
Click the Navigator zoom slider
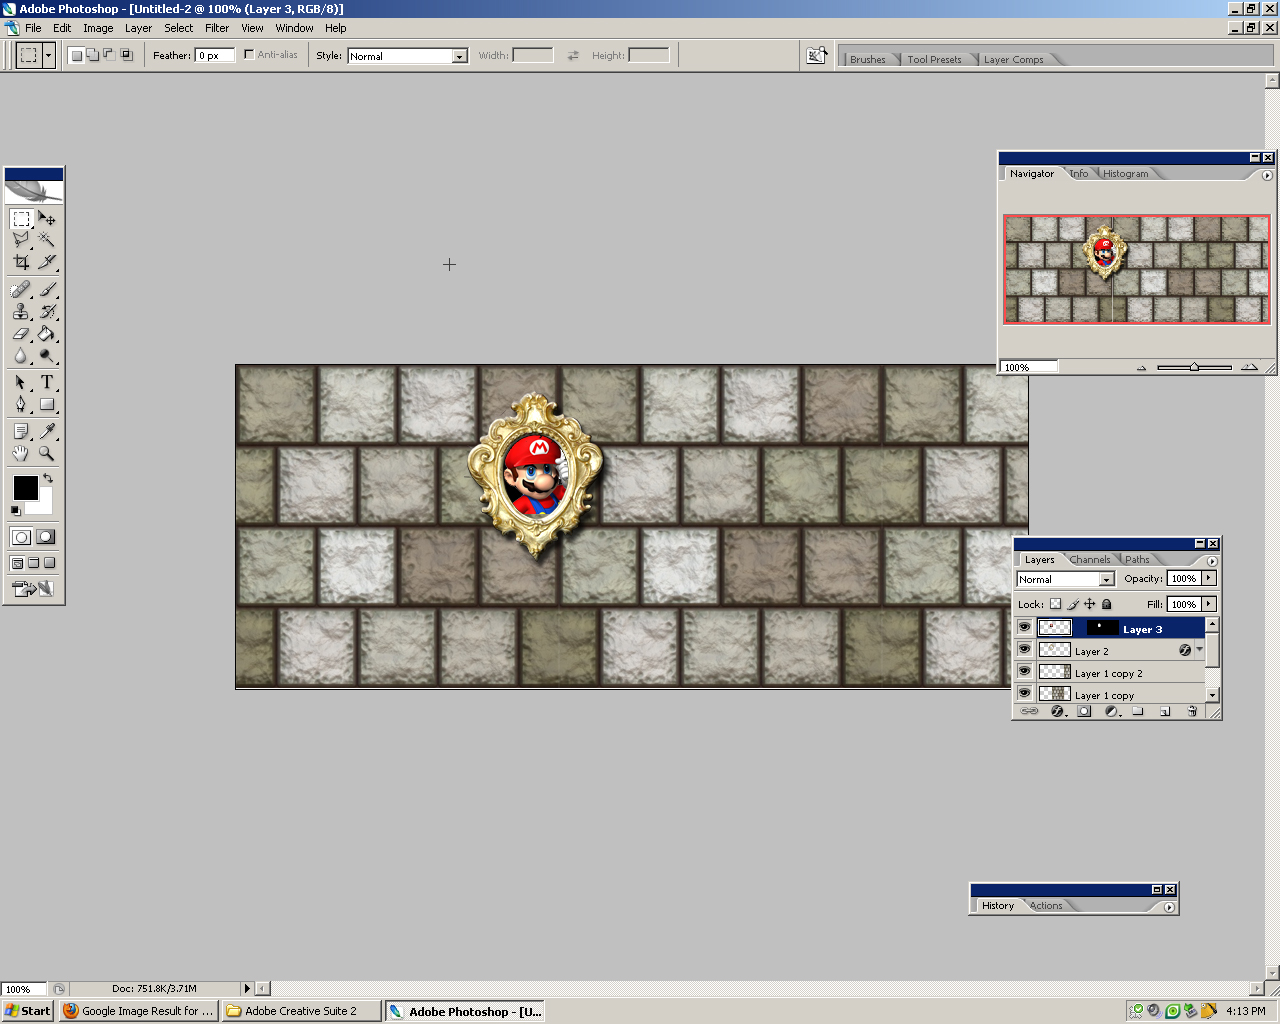1194,367
